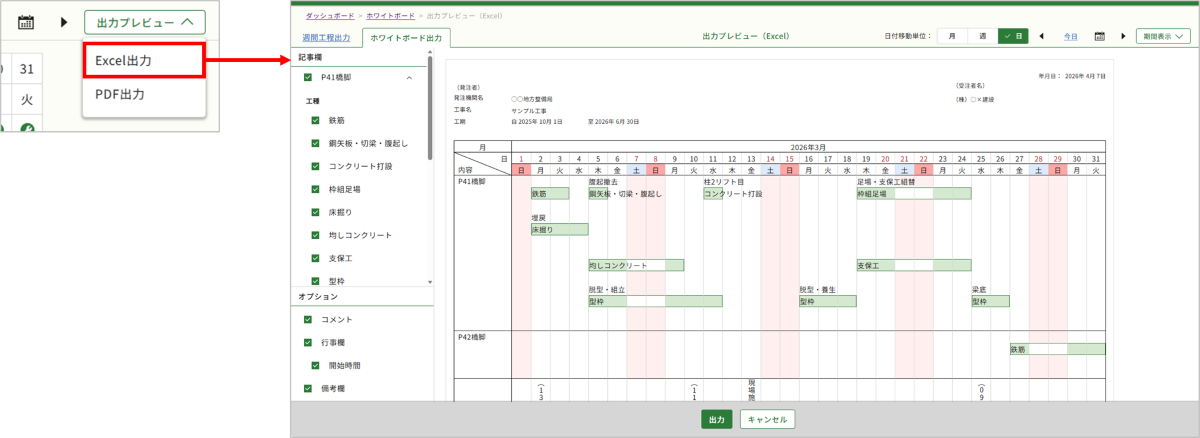
Task: Advance date with right arrow in preview header
Action: [1123, 36]
